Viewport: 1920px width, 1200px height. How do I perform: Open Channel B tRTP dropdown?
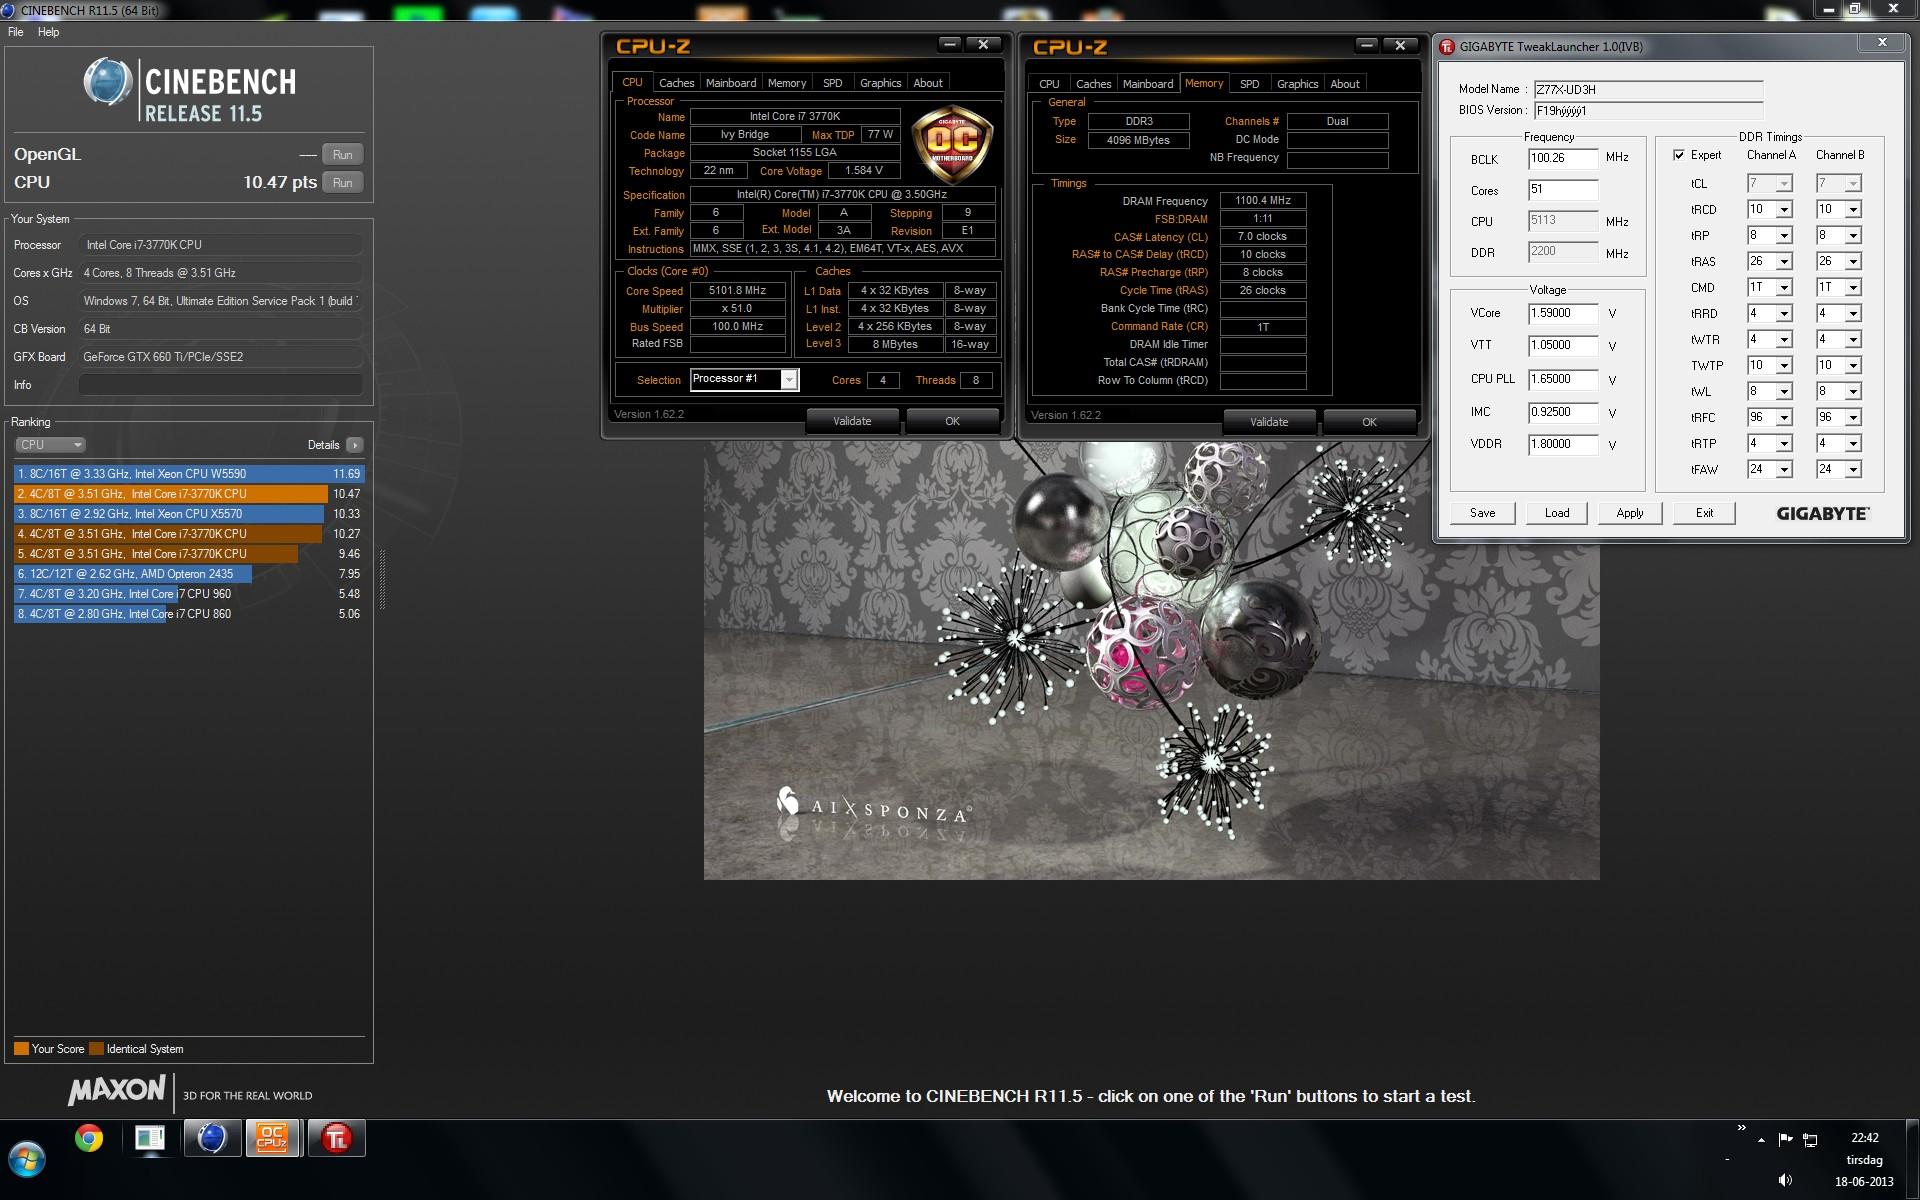pyautogui.click(x=1853, y=444)
